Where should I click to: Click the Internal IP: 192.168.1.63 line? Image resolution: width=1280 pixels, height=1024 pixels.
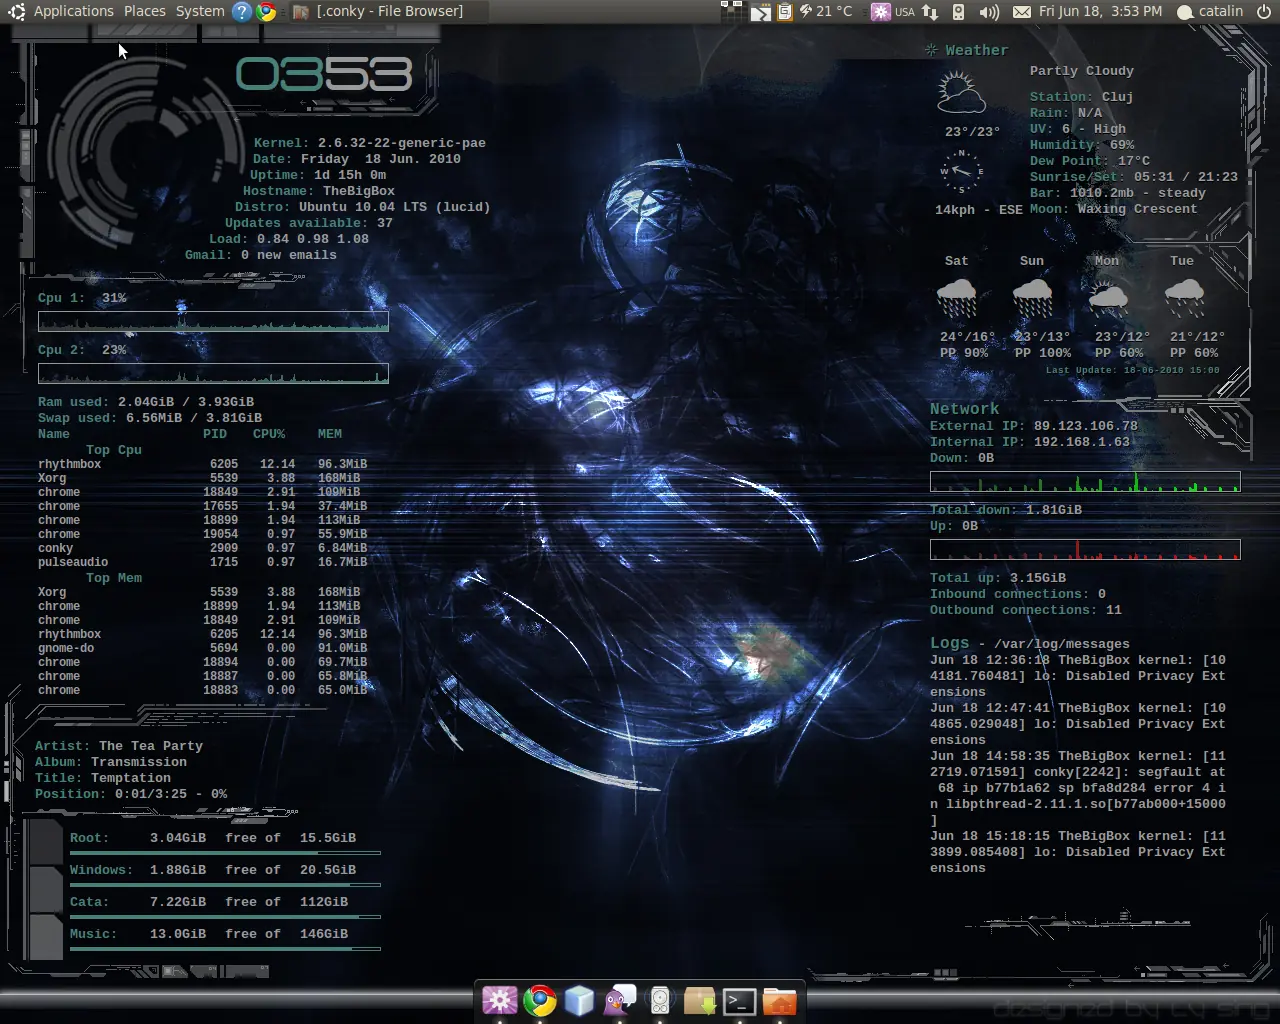(x=1030, y=442)
